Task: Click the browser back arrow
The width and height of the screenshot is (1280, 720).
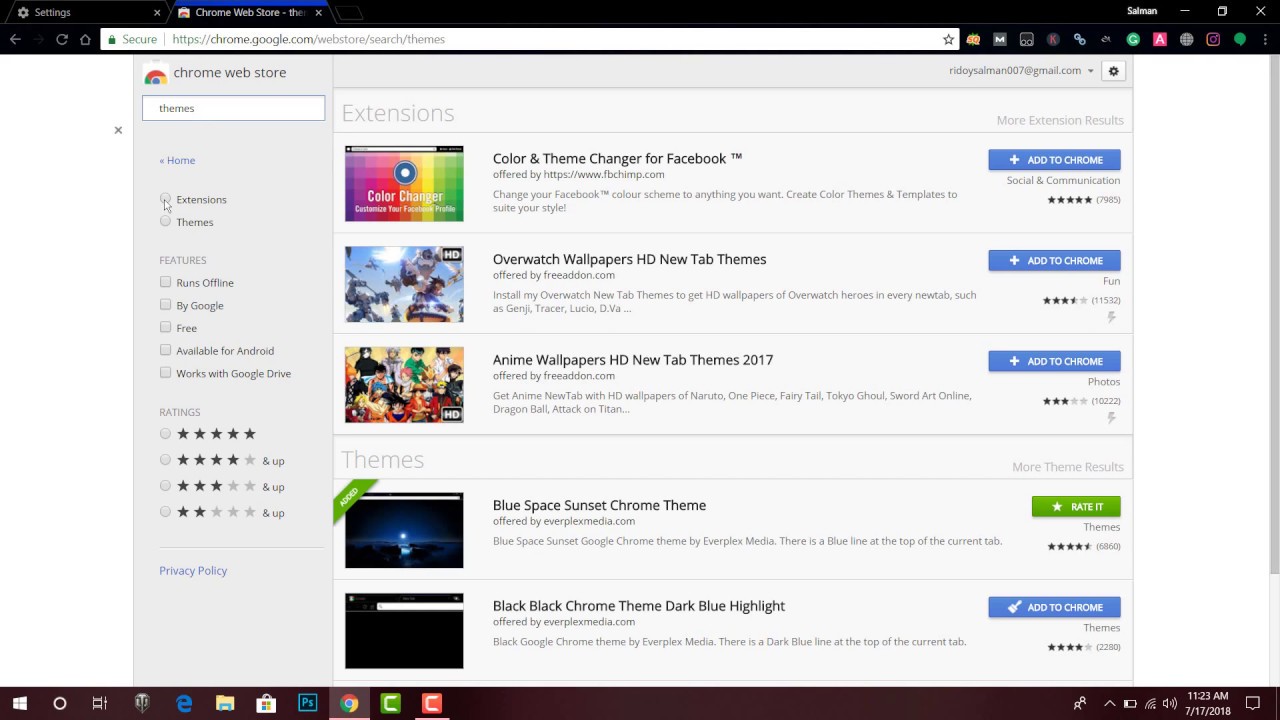Action: click(x=15, y=39)
